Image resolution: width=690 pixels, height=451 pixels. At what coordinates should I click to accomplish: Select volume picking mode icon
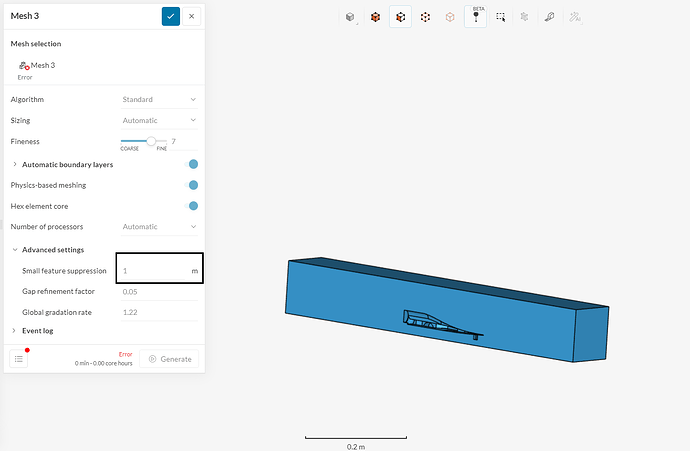coord(375,17)
